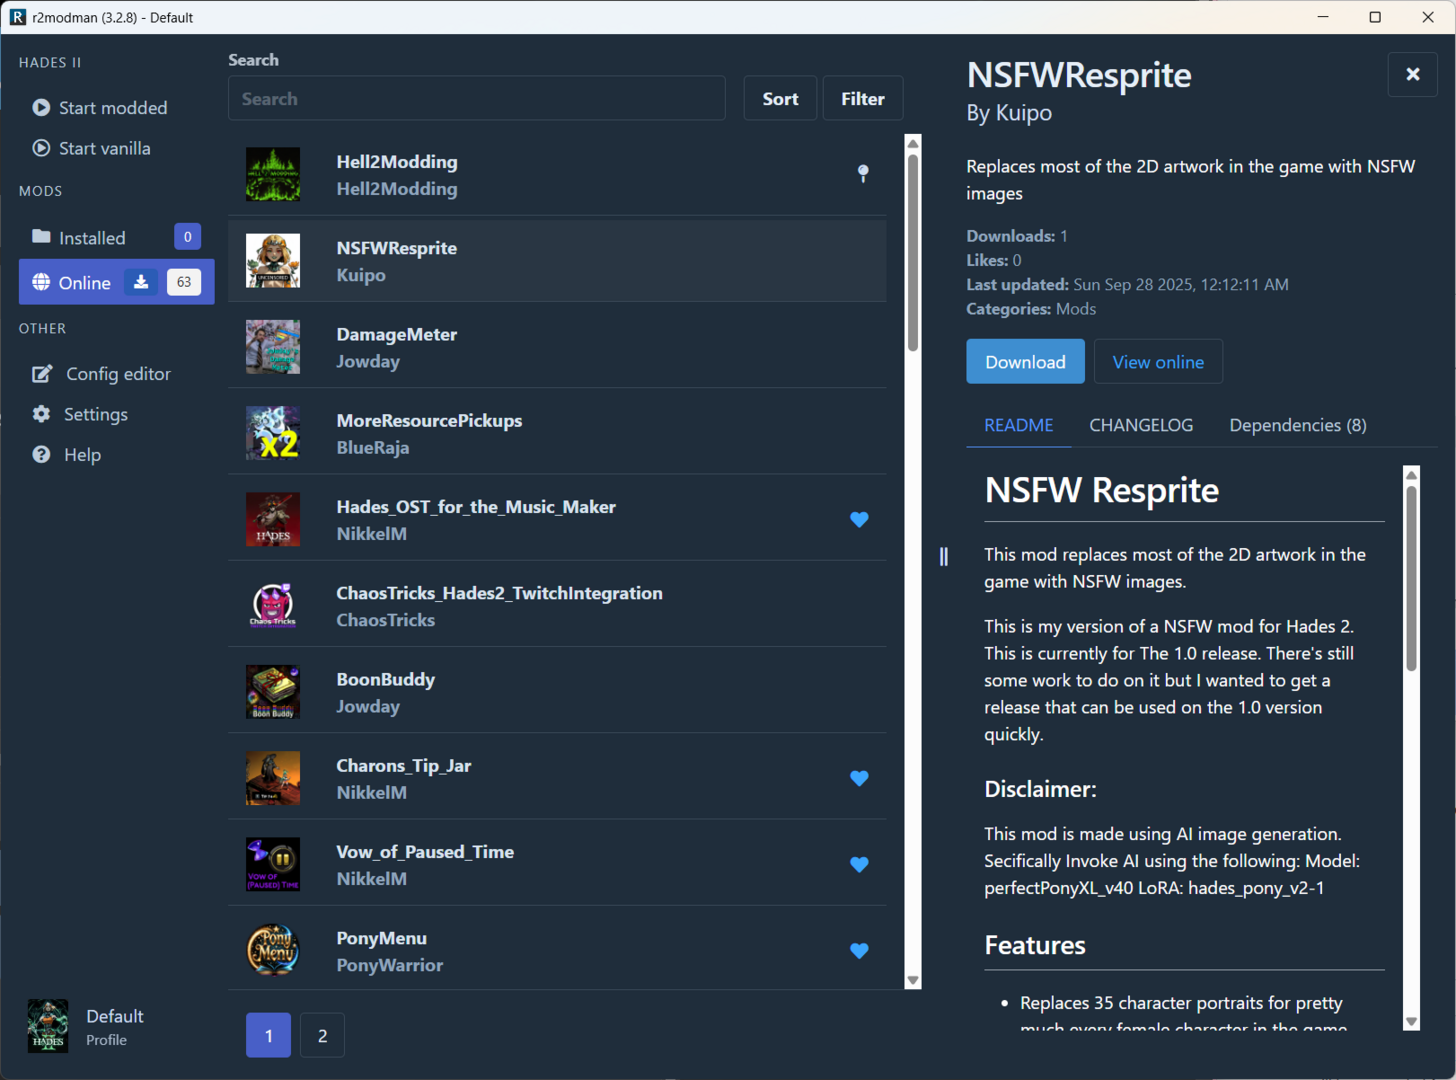Click the Installed folder icon
Viewport: 1456px width, 1080px height.
[41, 237]
